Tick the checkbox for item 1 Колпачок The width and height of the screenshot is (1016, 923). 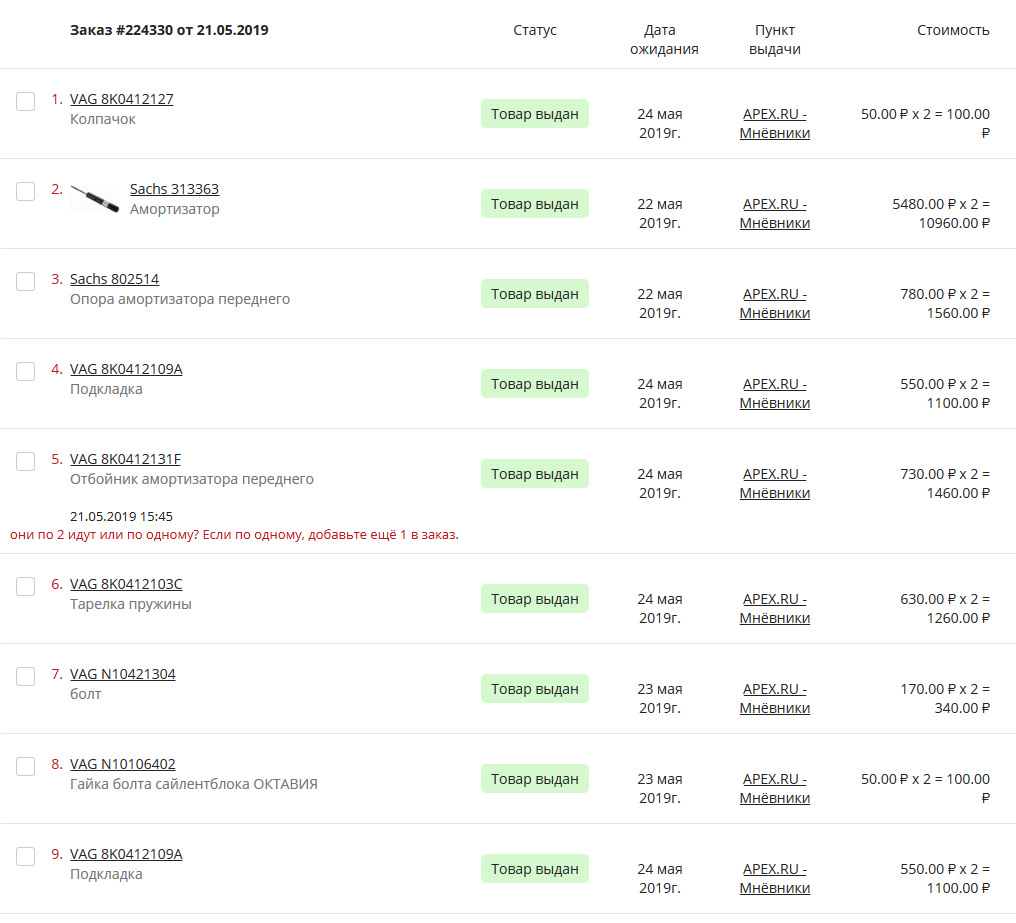[x=26, y=101]
